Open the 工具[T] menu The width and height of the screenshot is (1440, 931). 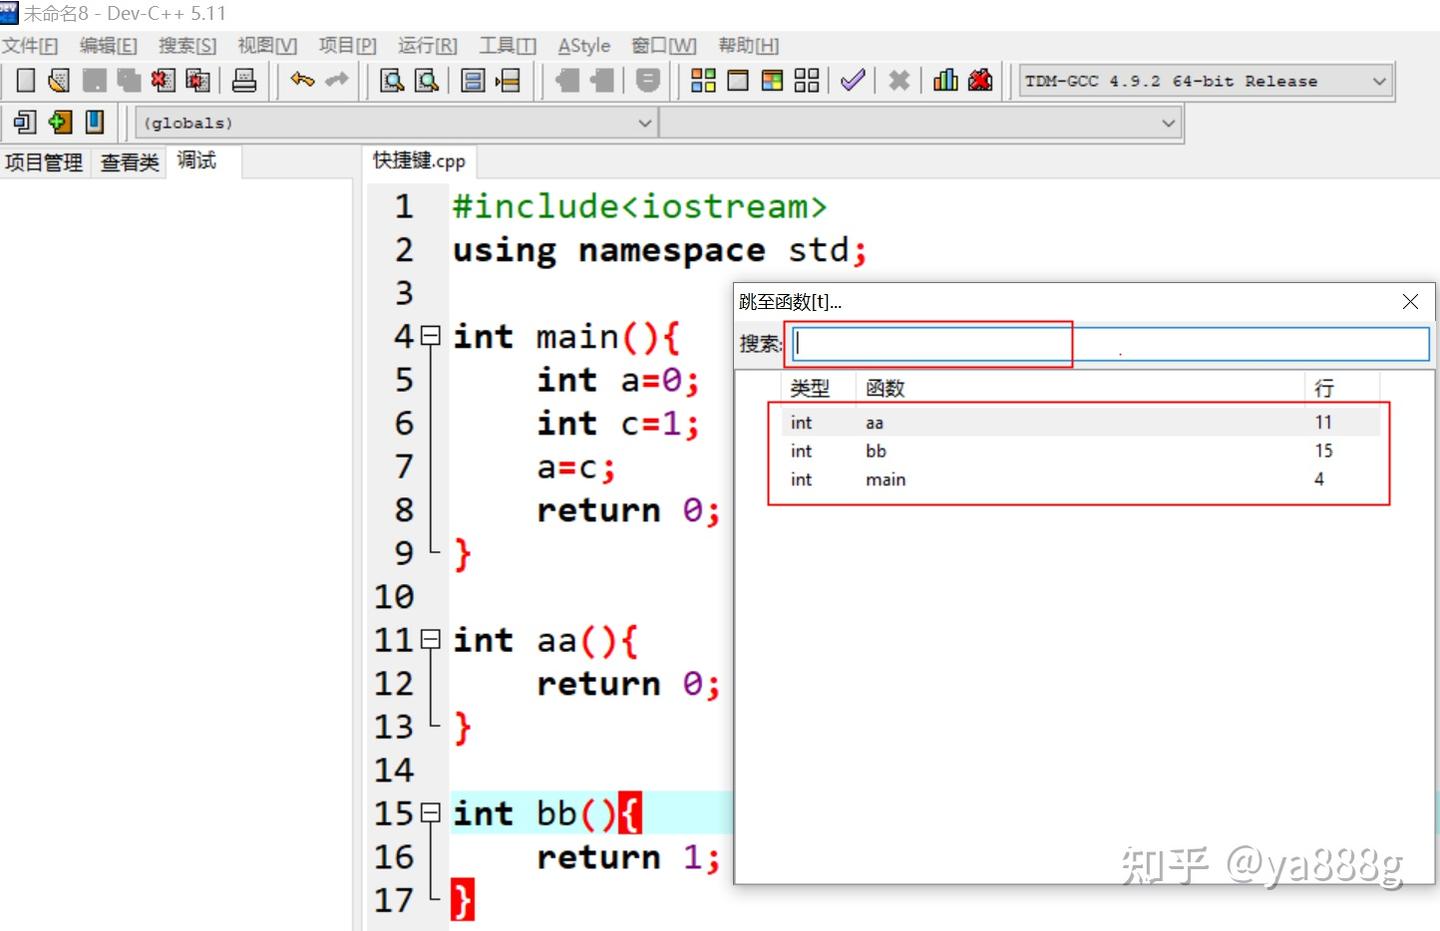(x=507, y=45)
